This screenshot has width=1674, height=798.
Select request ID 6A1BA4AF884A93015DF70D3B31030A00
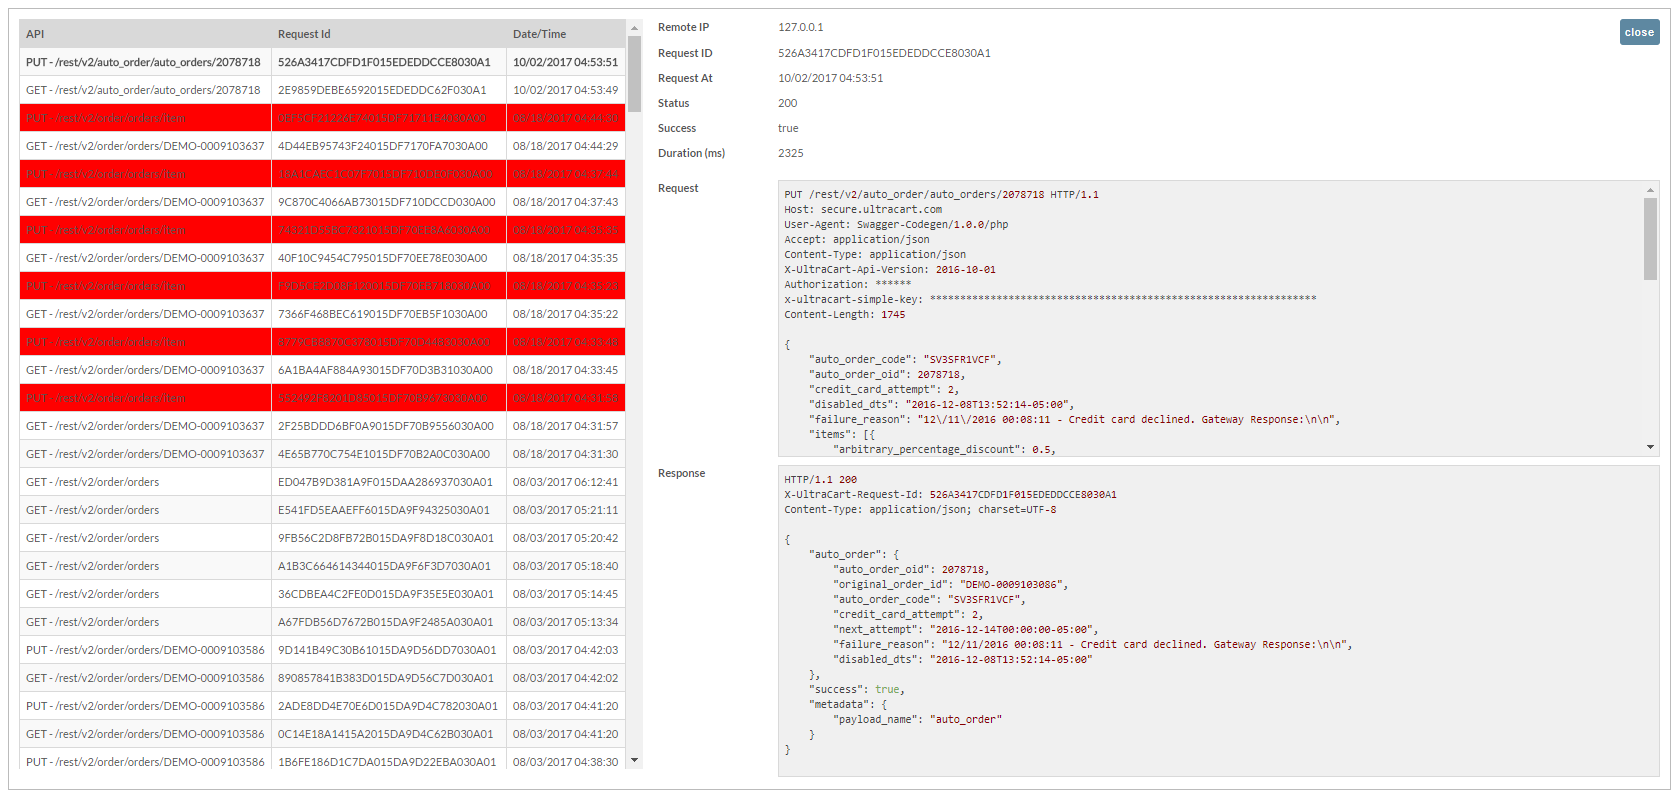click(323, 370)
